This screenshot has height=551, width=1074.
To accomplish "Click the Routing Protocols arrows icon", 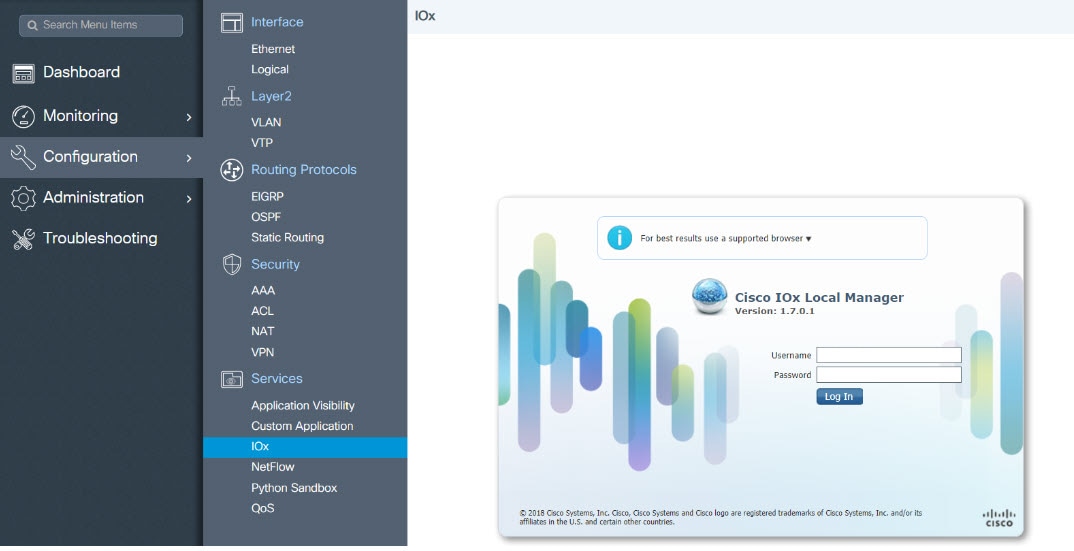I will coord(232,170).
